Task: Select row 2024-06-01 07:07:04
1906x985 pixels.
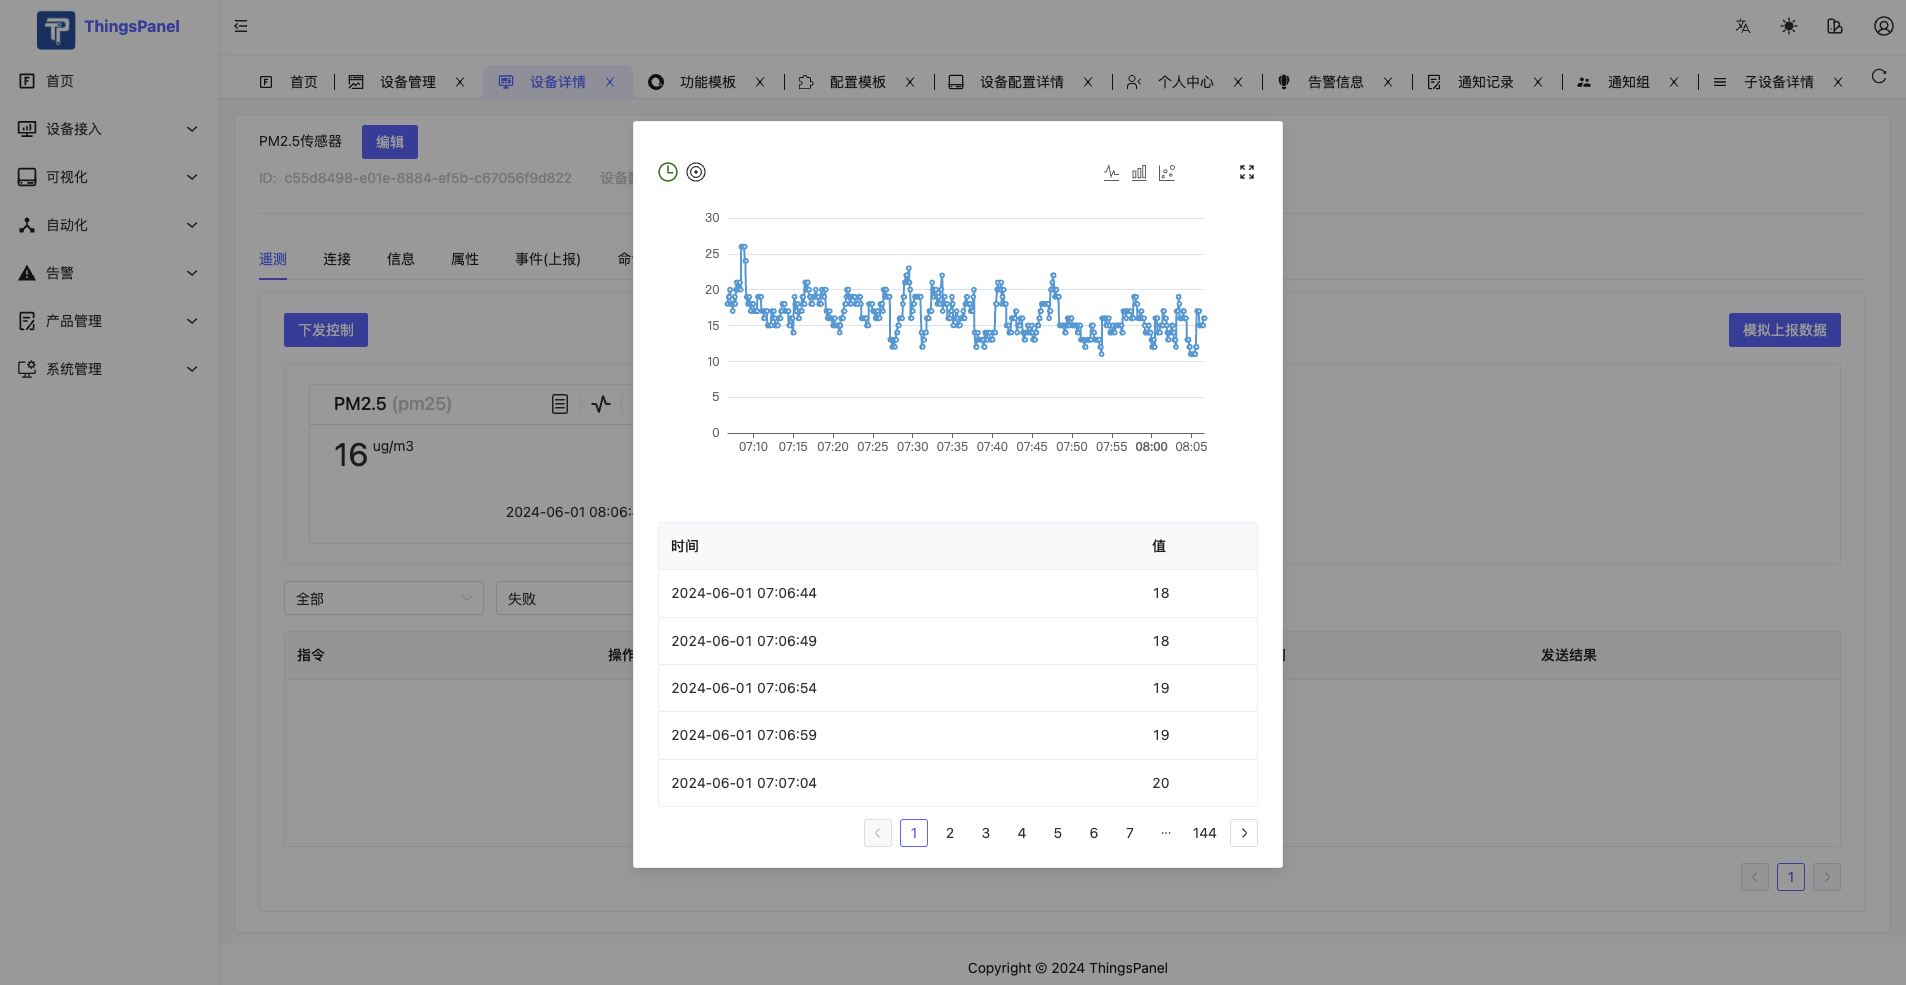Action: (958, 783)
